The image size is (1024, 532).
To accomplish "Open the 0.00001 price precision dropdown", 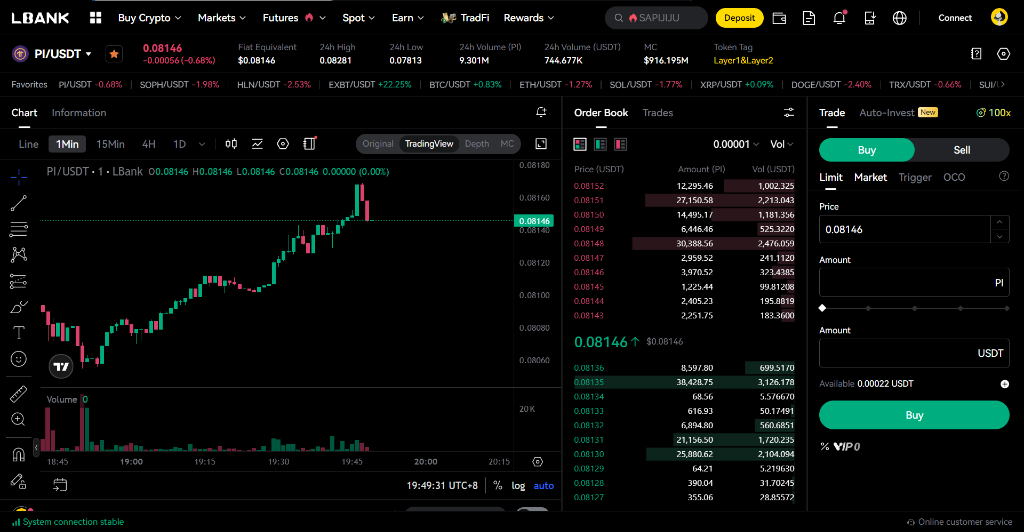I will [x=736, y=144].
